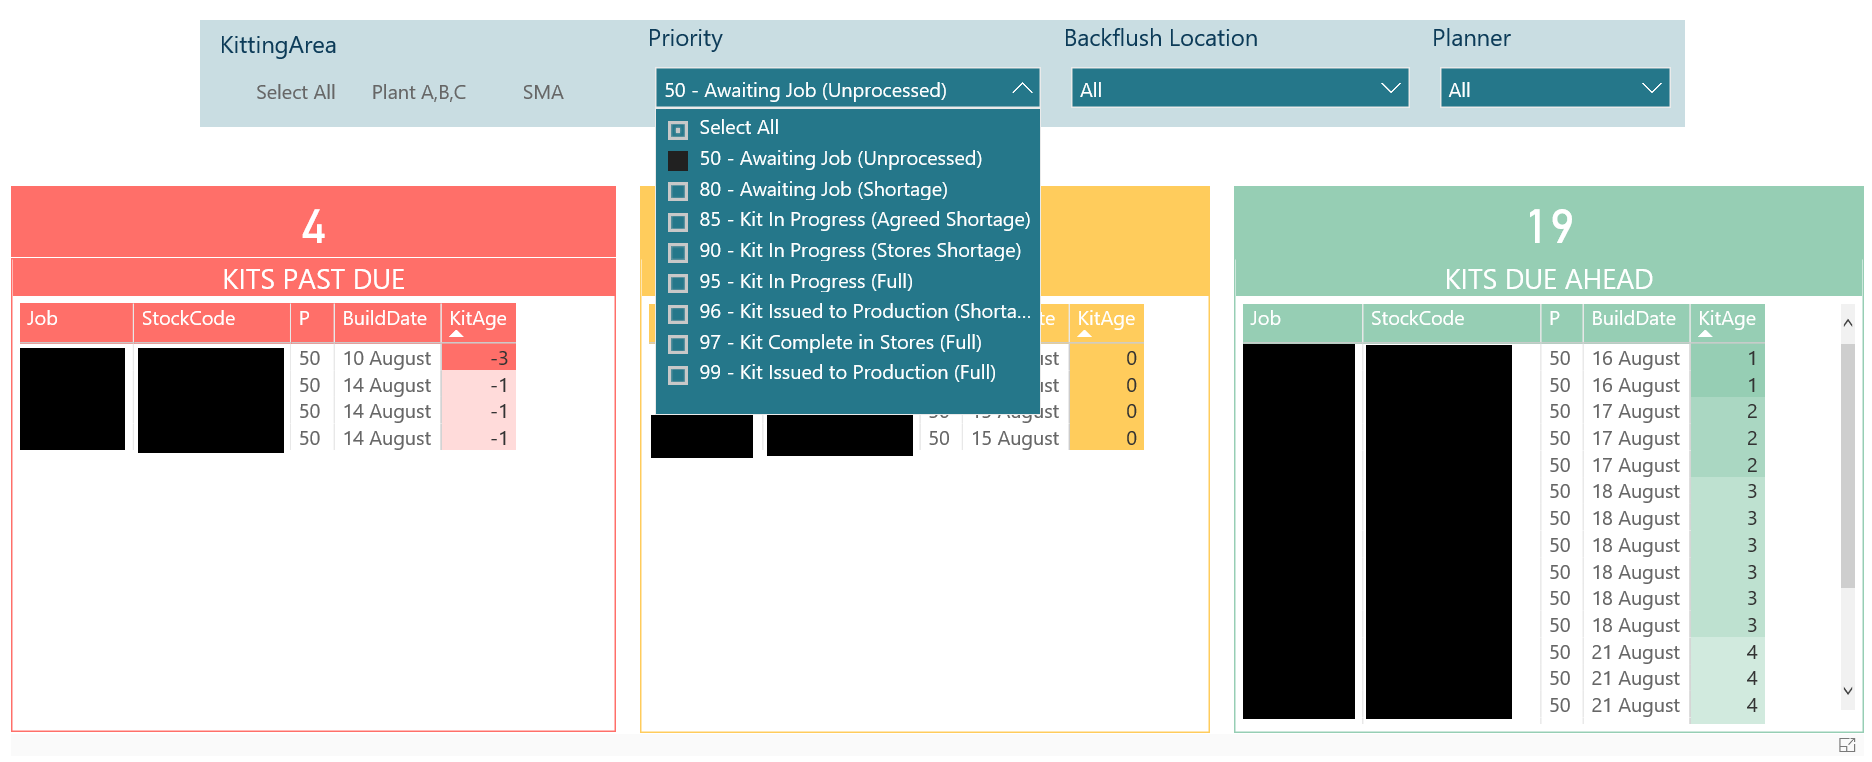Select the KitAge -3 cell in Past Due

click(x=478, y=358)
